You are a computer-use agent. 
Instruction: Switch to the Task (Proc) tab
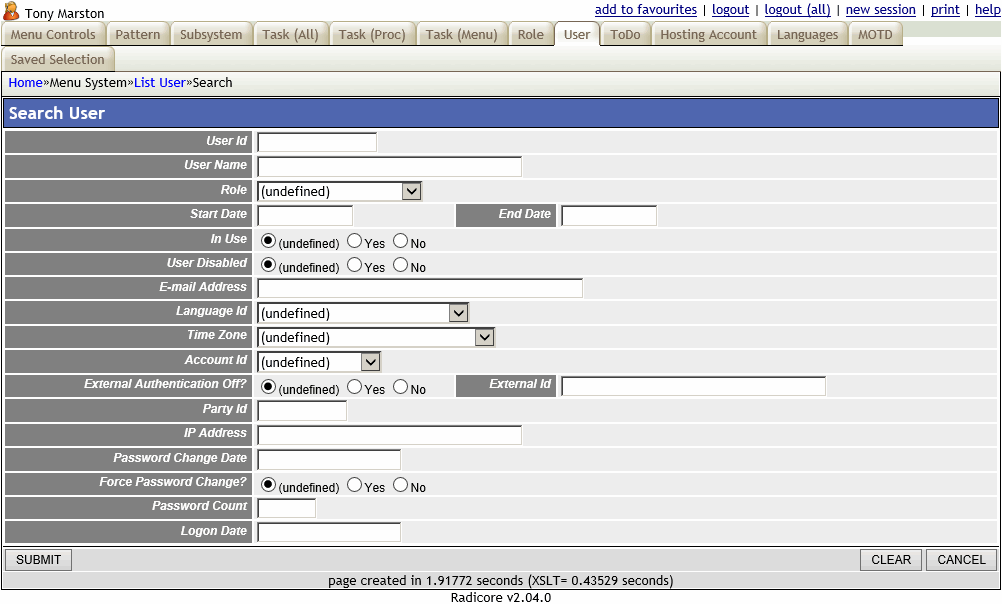pyautogui.click(x=373, y=33)
